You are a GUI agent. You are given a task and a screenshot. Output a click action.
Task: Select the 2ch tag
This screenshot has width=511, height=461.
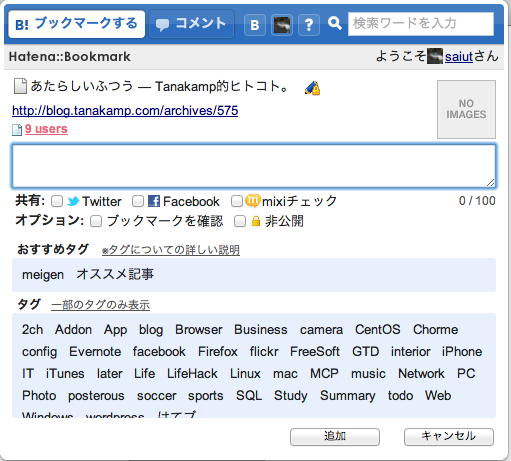[x=32, y=330]
